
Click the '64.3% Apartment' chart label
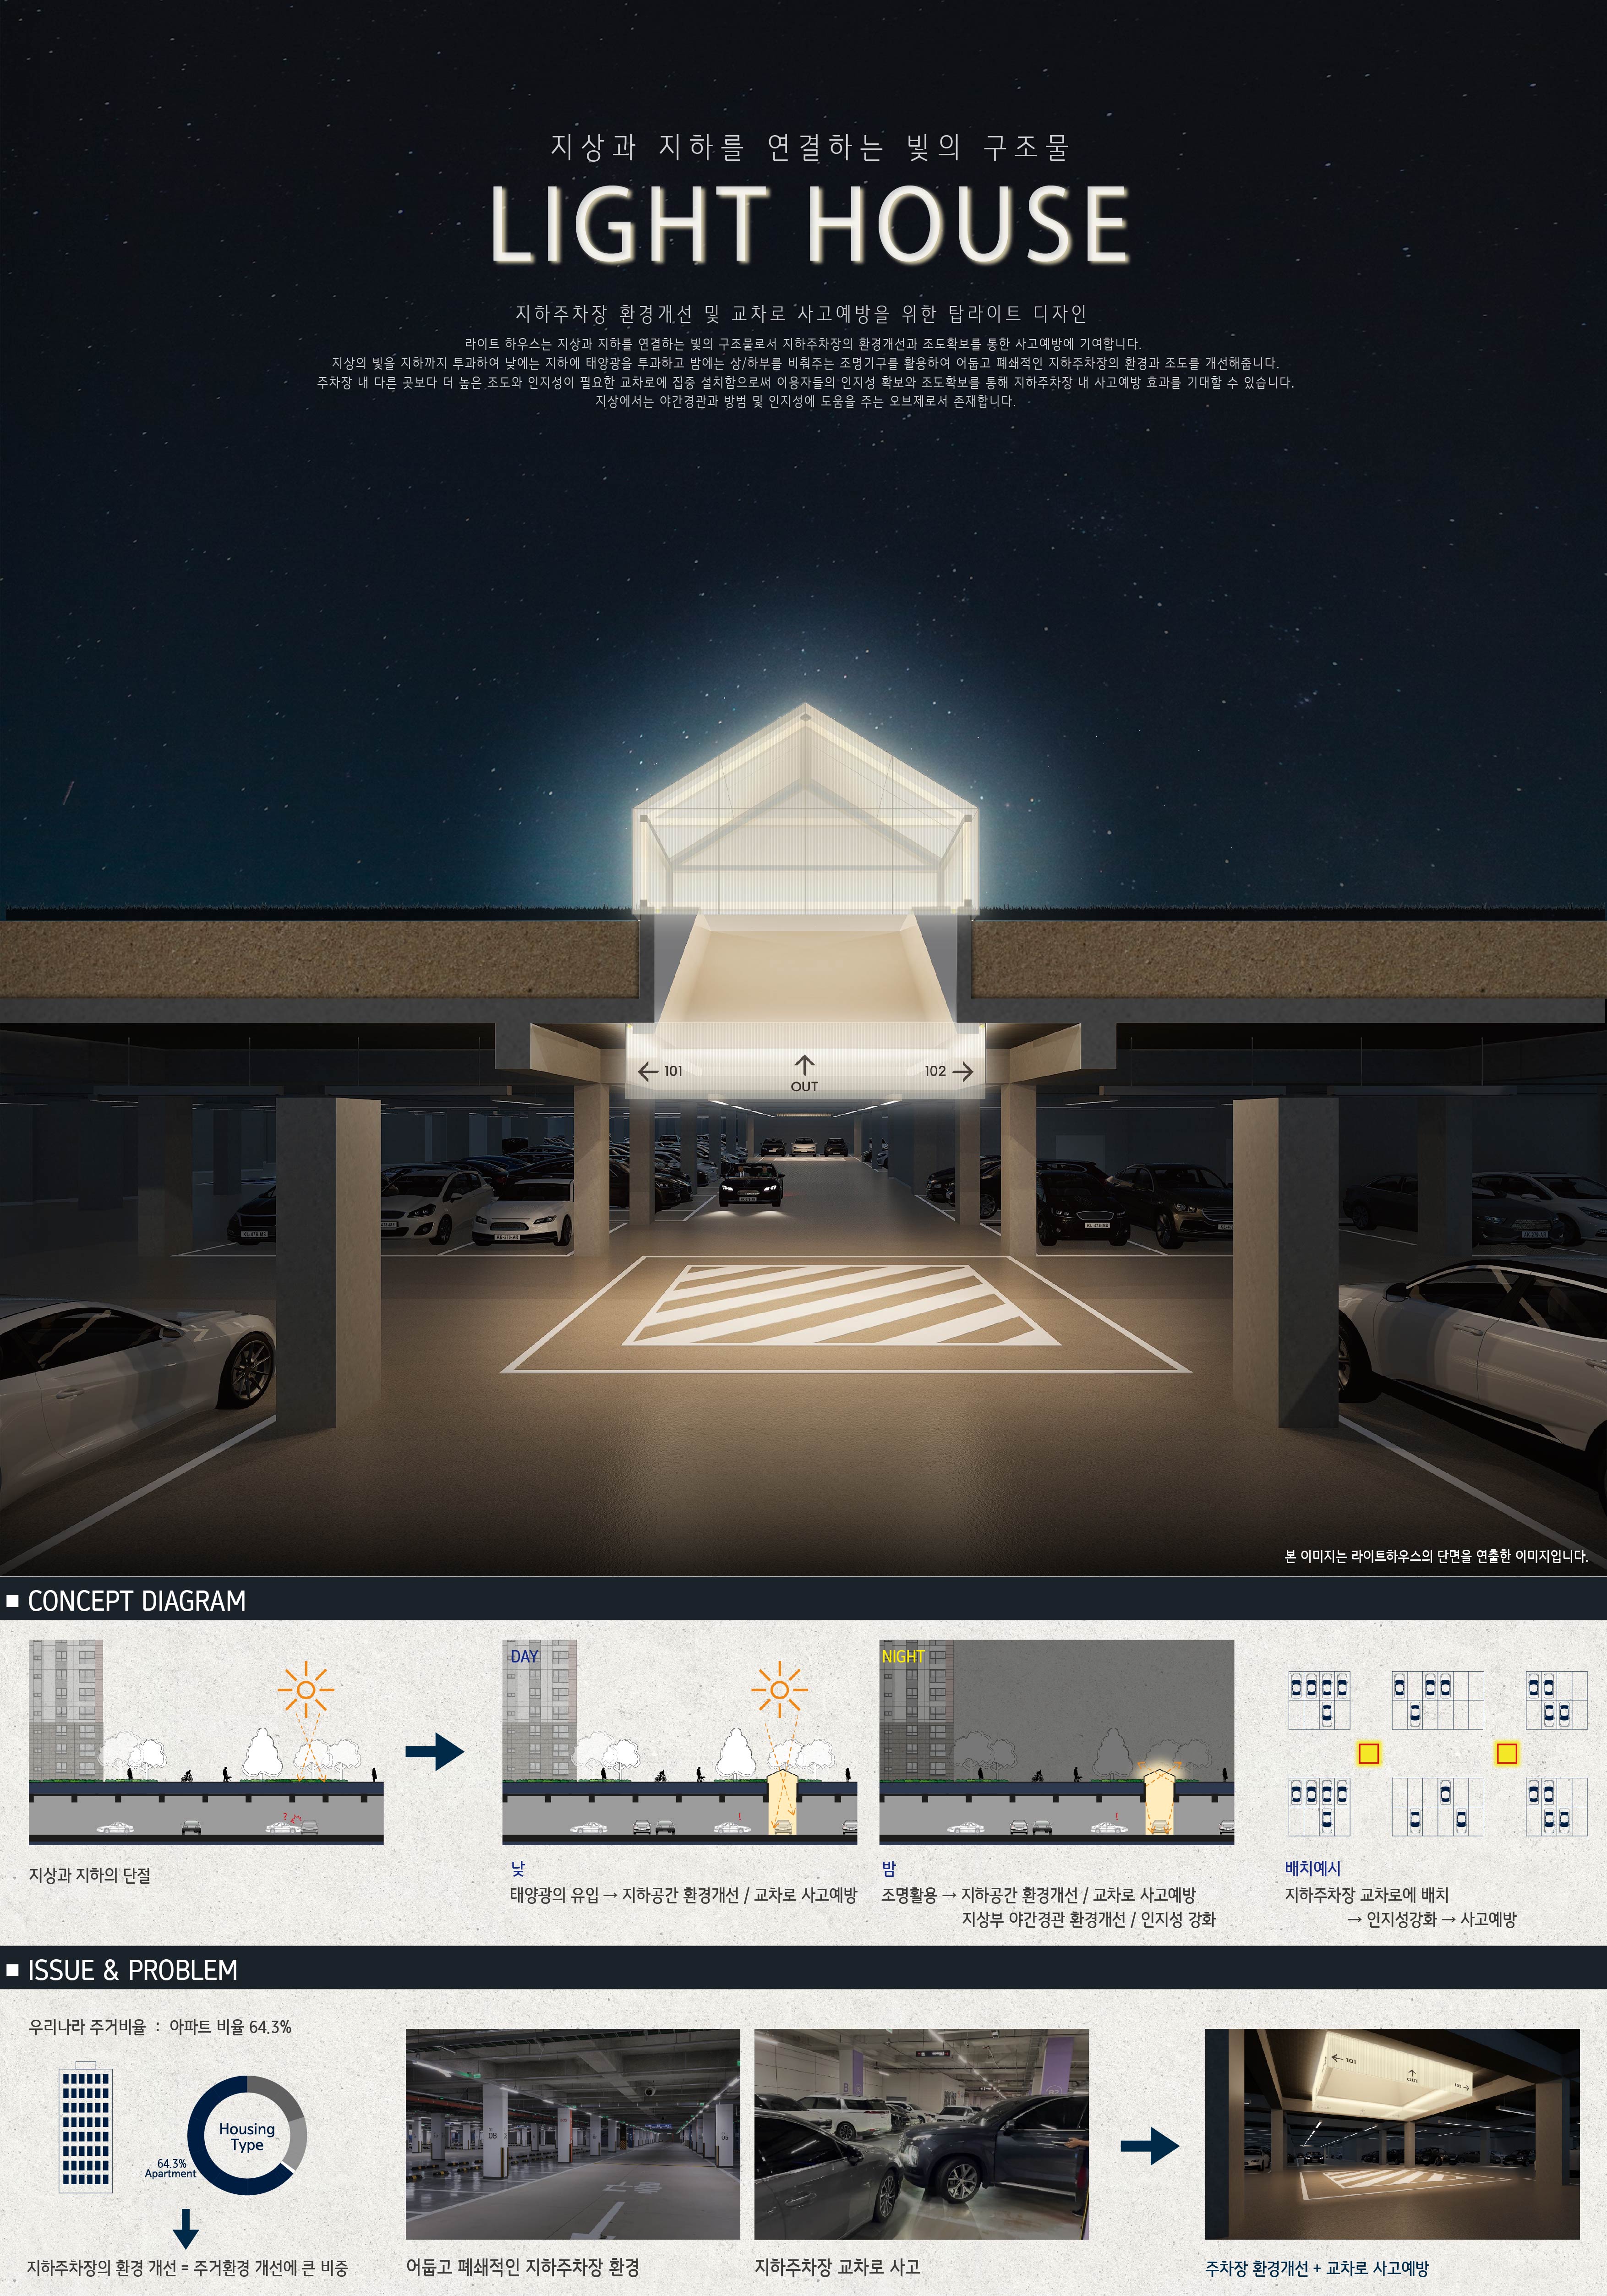pyautogui.click(x=171, y=2168)
